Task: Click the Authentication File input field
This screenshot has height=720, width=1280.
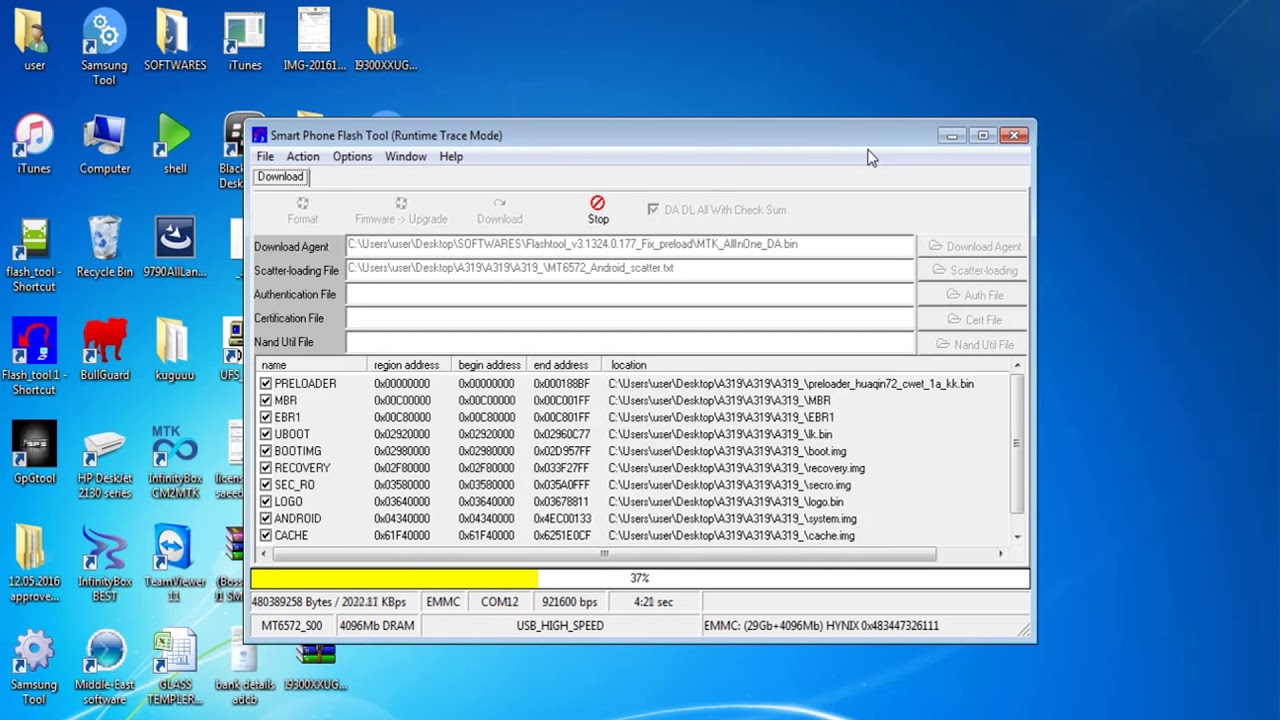Action: 630,294
